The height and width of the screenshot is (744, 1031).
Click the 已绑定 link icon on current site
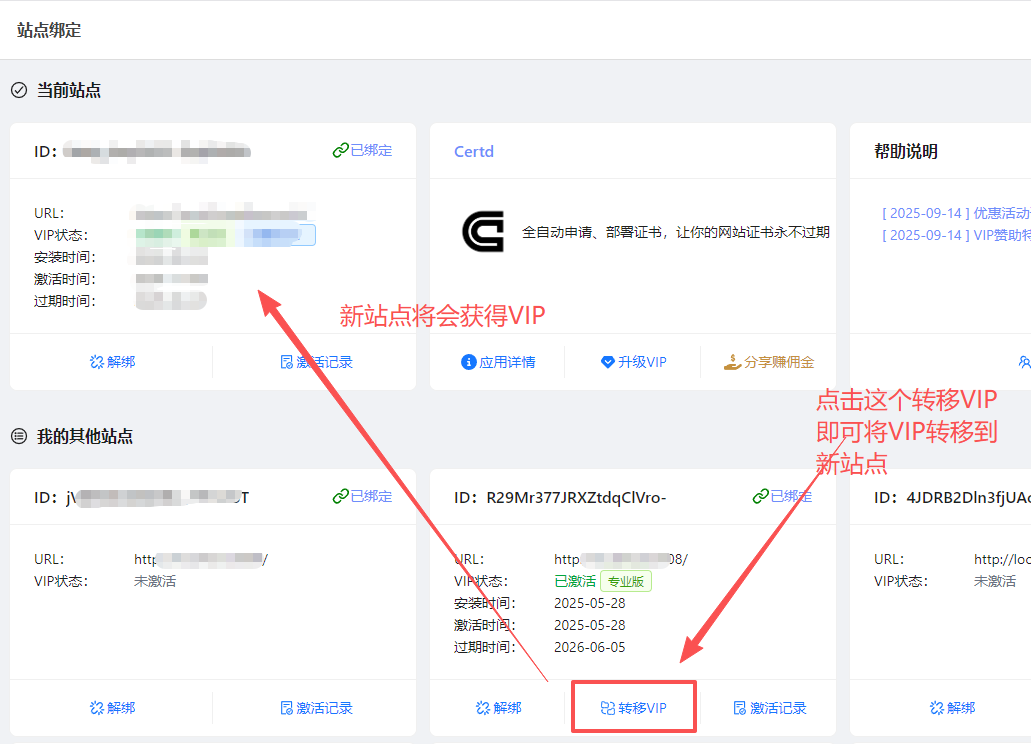click(x=340, y=151)
